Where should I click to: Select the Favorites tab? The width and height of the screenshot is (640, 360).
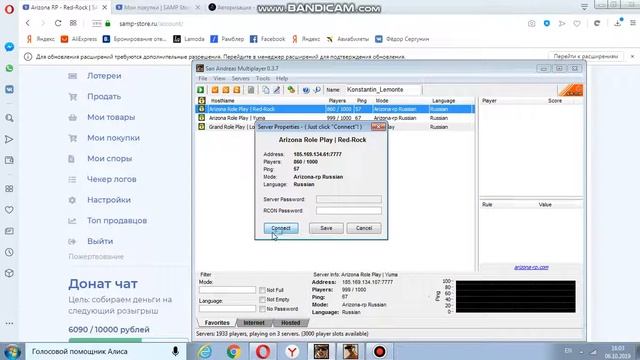217,323
